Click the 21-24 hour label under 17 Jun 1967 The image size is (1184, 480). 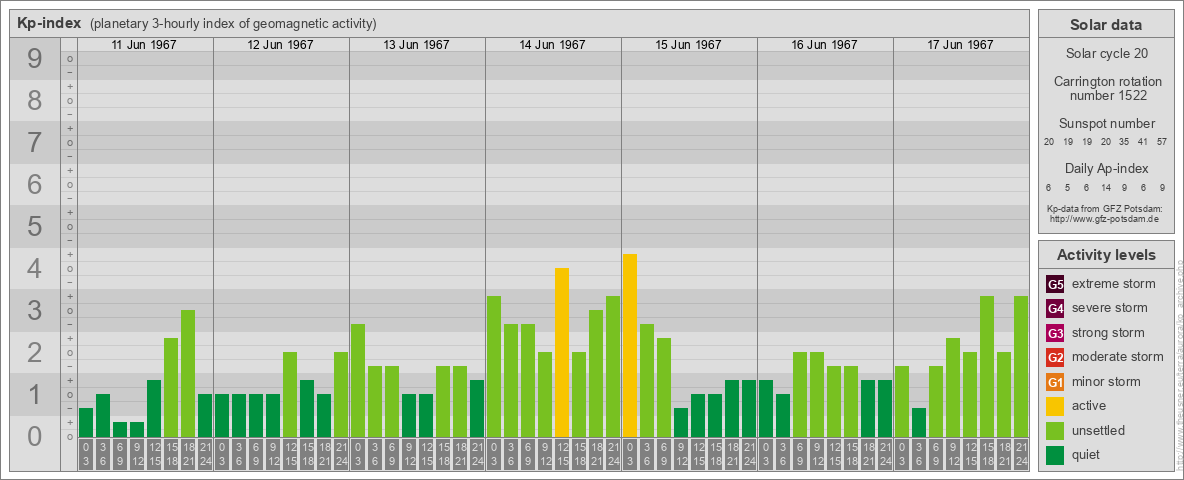[x=1021, y=454]
